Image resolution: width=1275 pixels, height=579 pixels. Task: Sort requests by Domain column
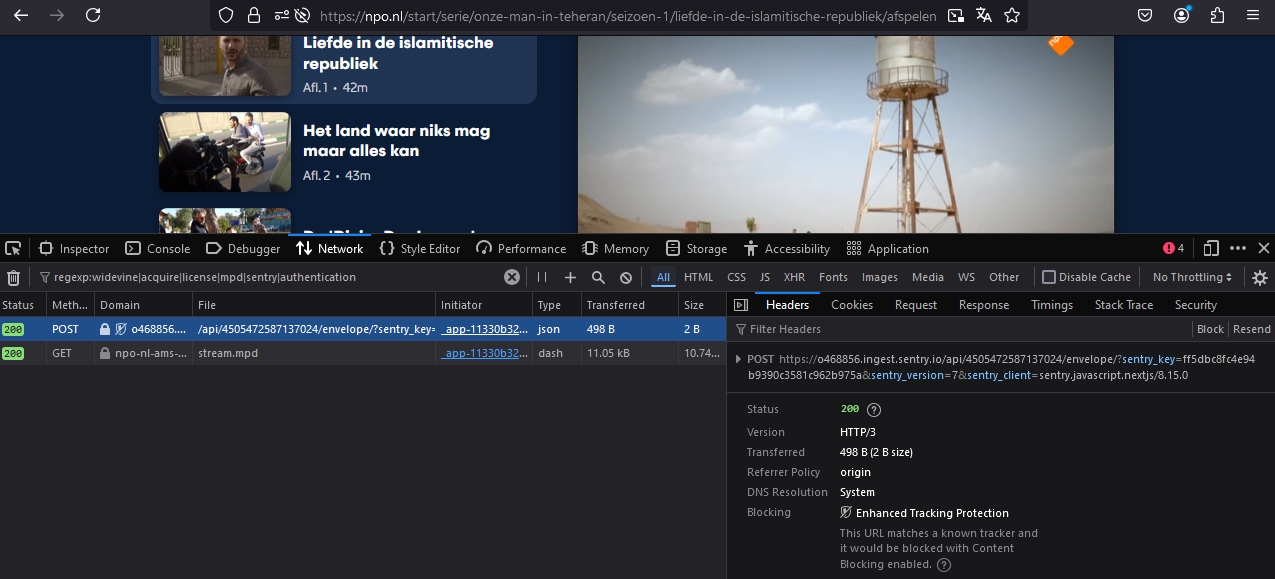(143, 305)
